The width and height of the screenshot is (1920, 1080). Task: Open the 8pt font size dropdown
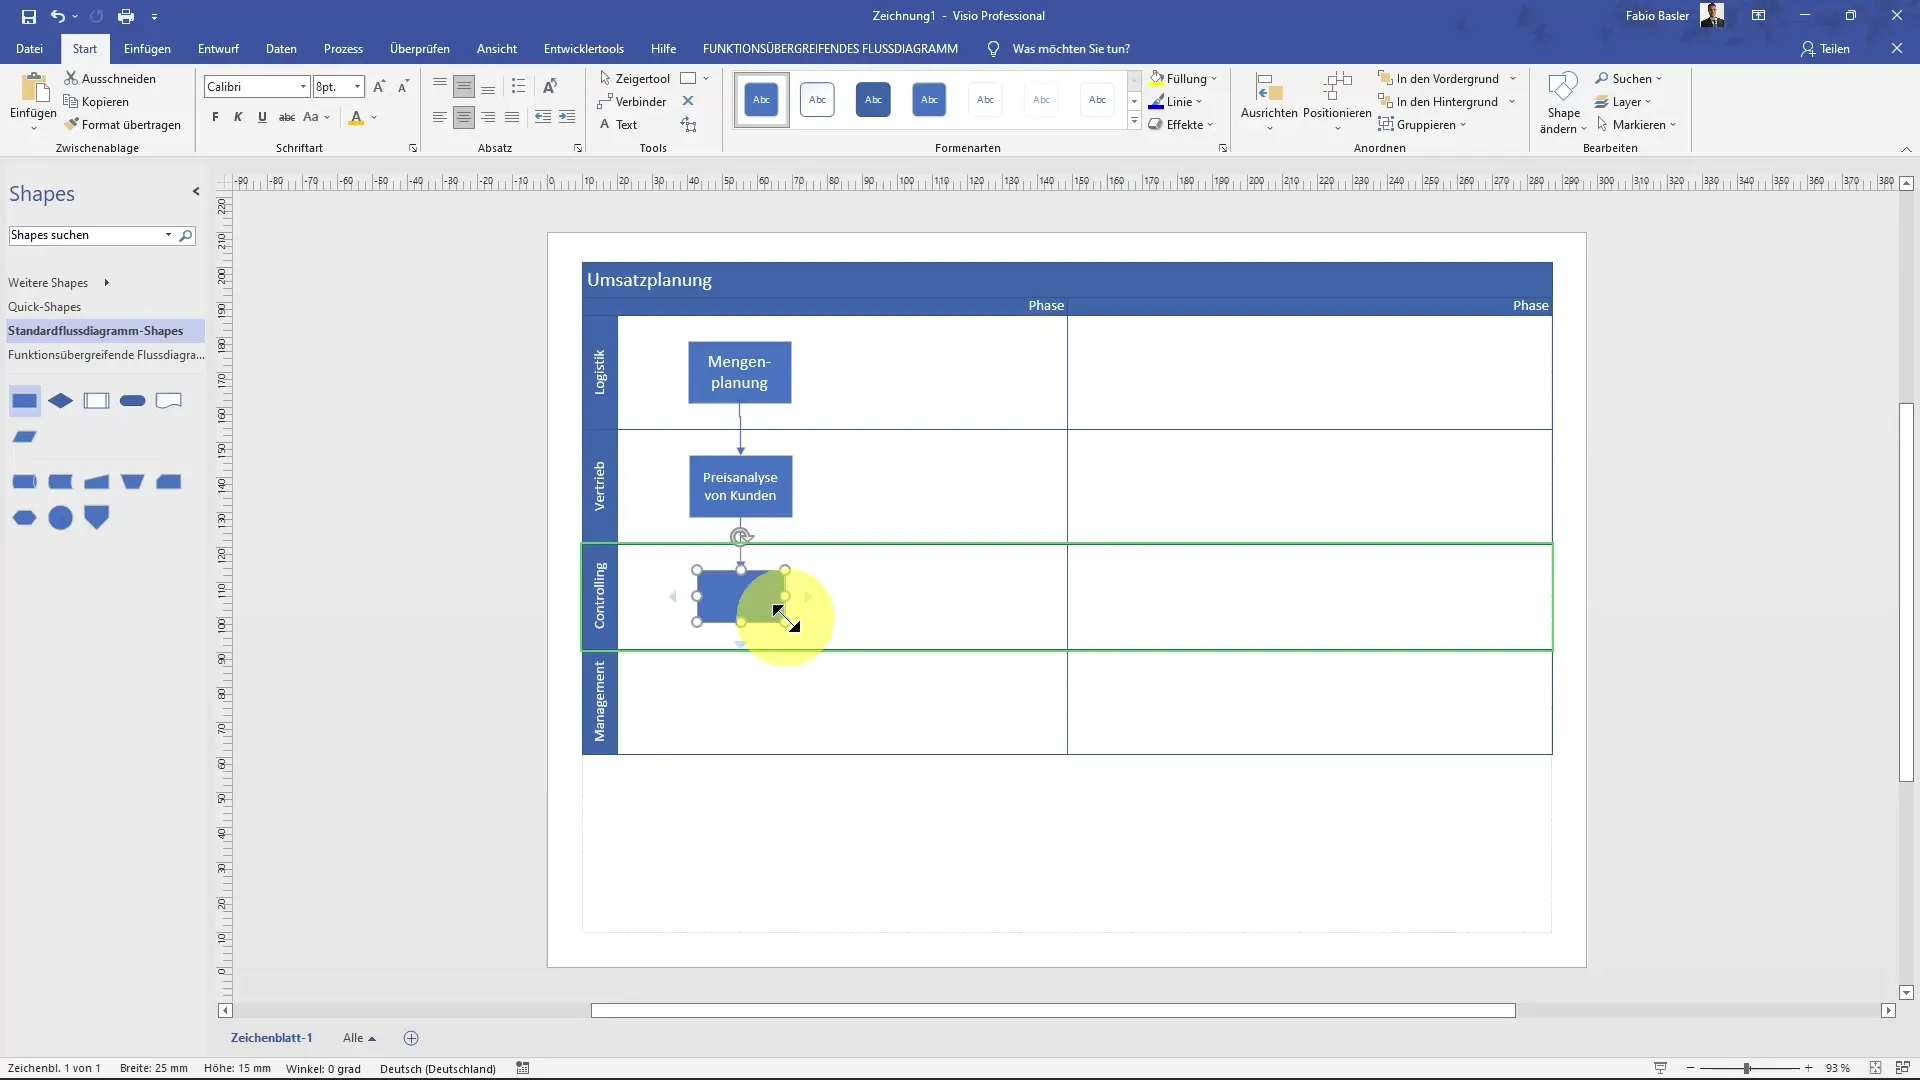pos(357,87)
